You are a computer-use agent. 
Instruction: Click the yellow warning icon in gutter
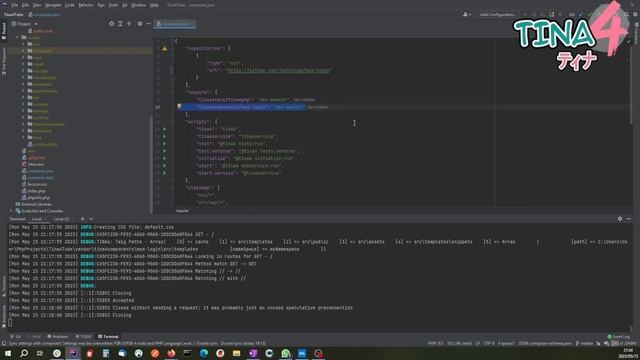click(164, 49)
